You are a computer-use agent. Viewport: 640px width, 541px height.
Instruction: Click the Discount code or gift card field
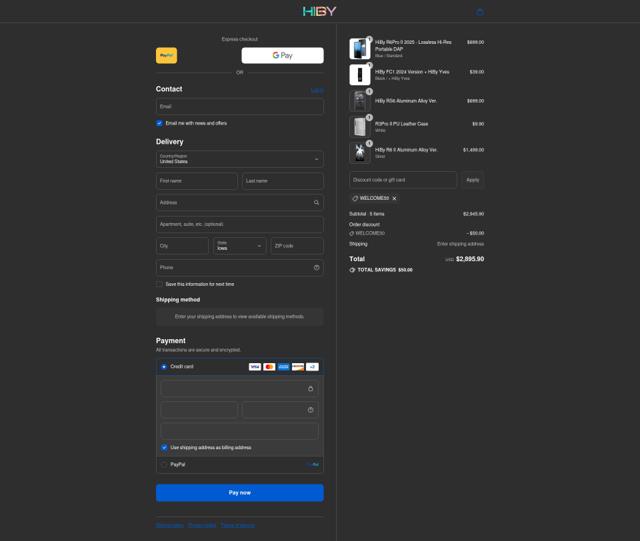[x=403, y=180]
